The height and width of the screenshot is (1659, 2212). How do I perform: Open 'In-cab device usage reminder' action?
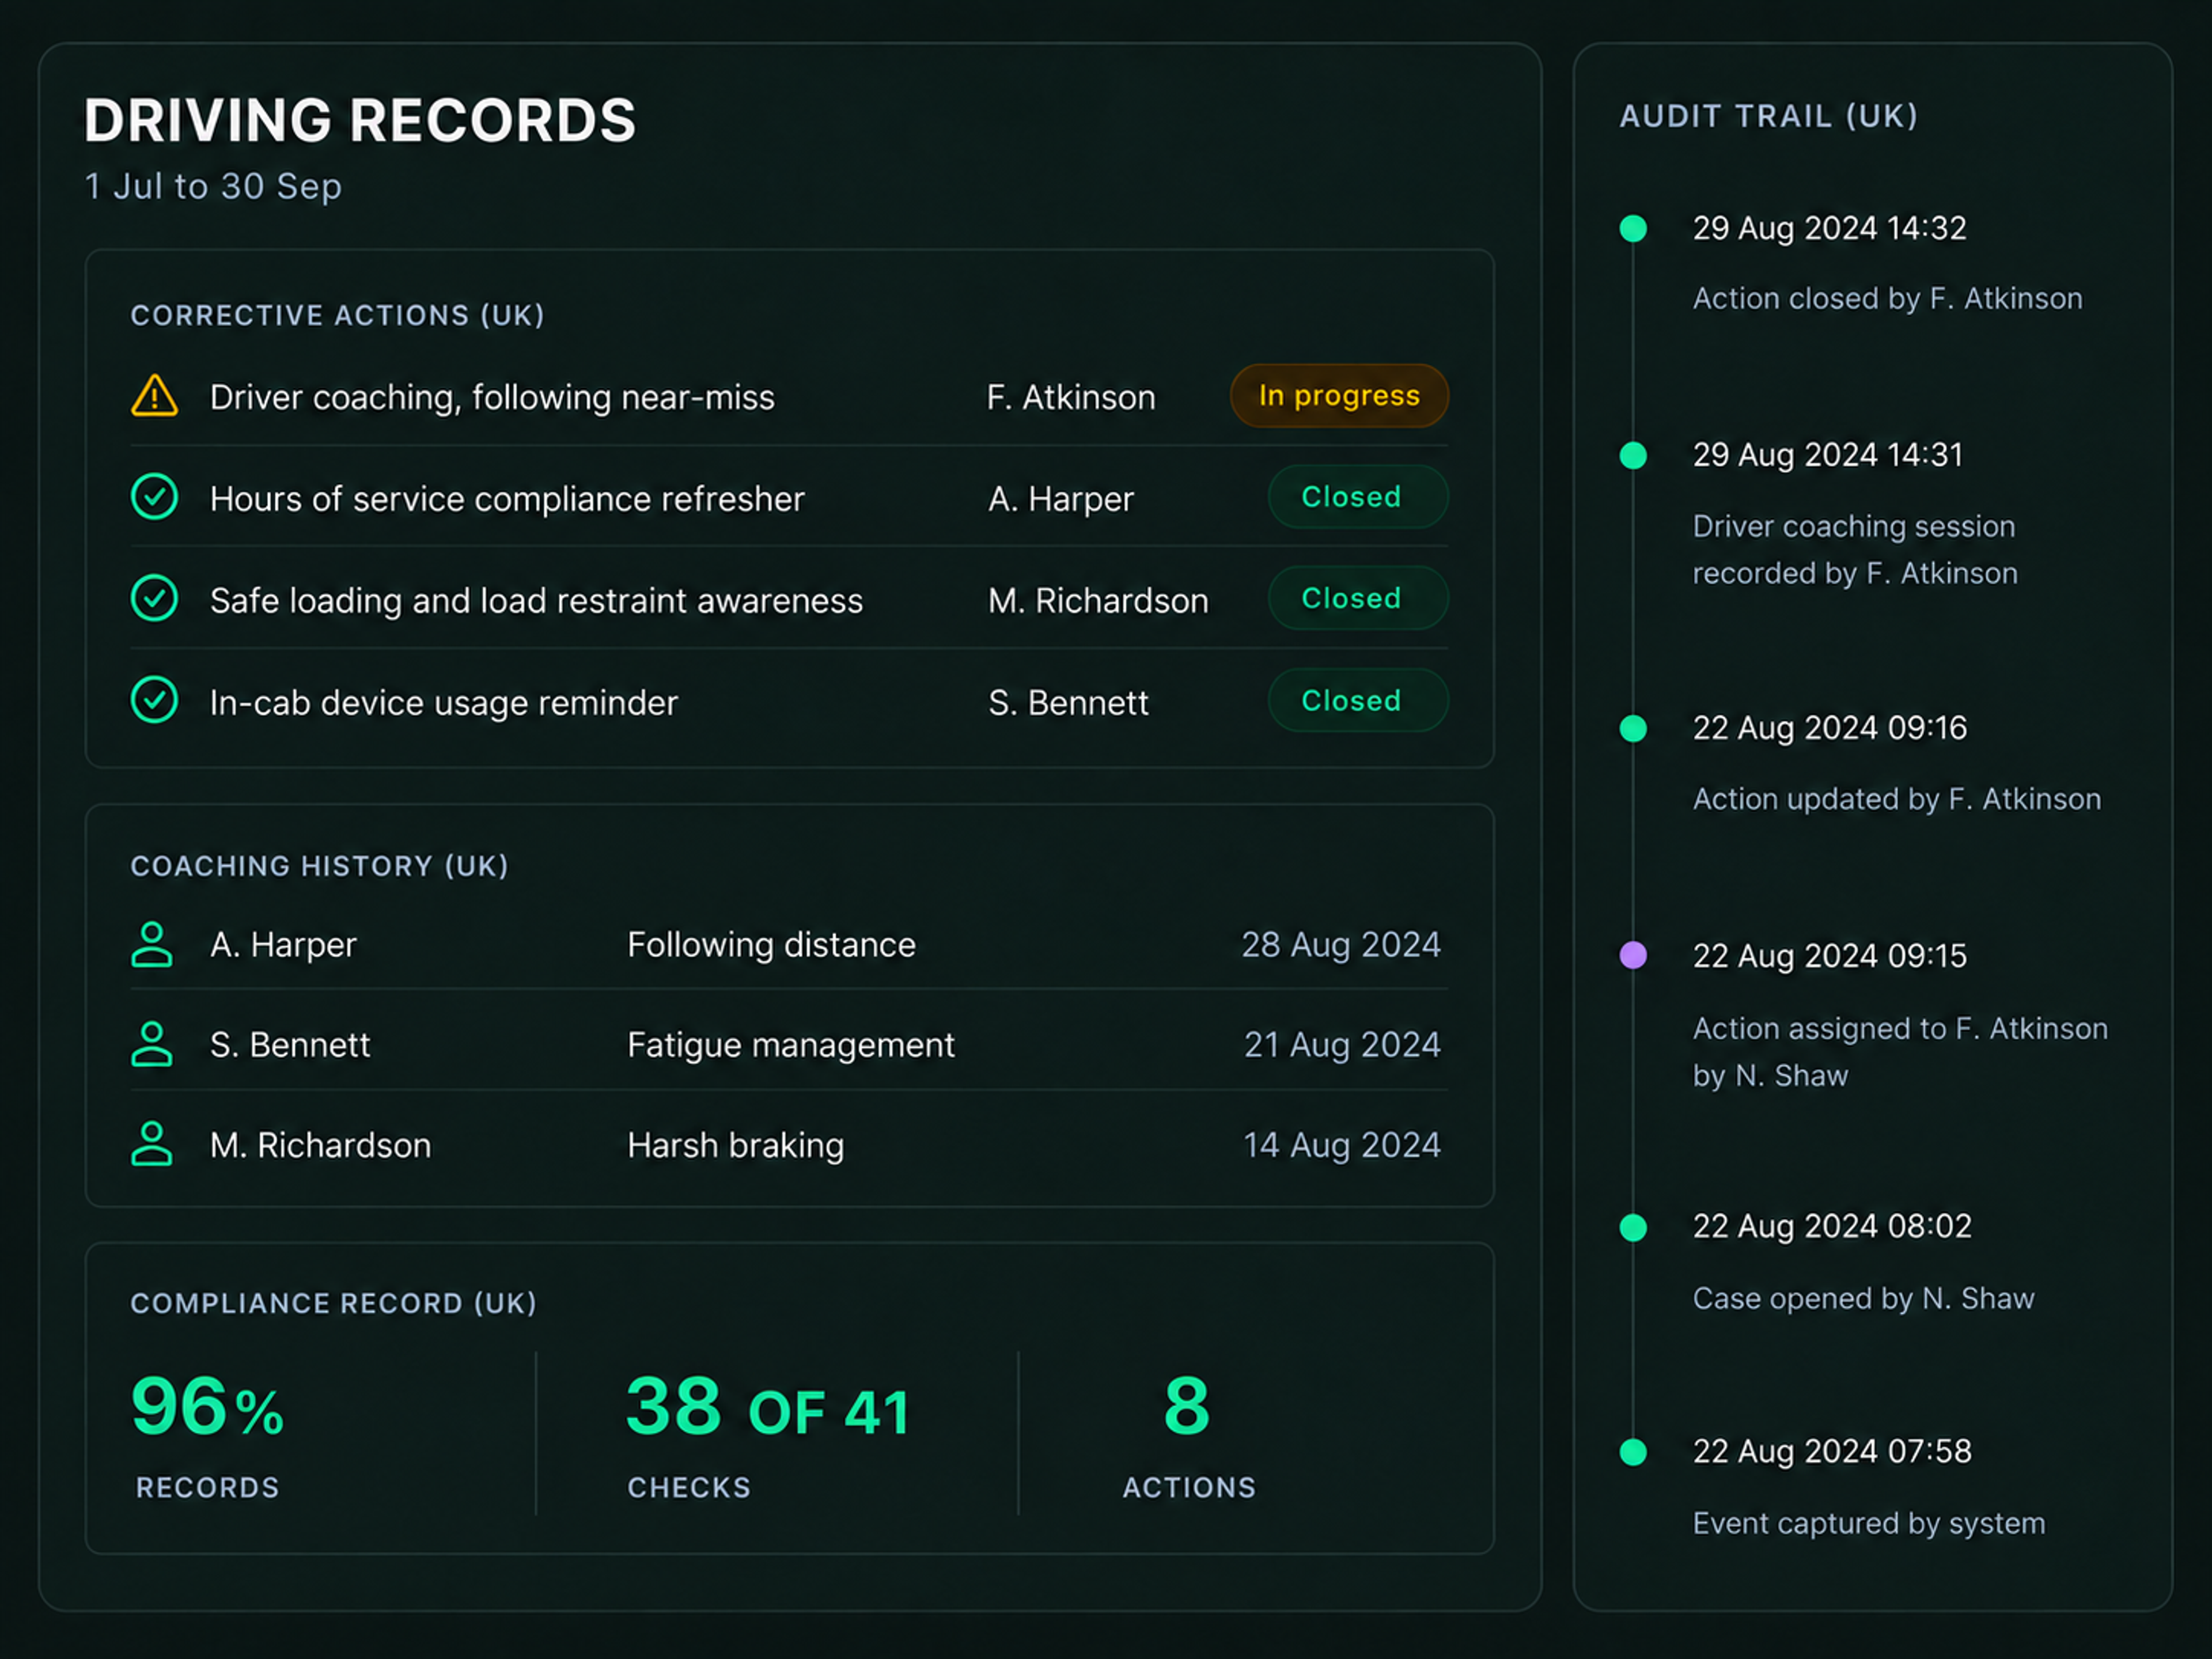[444, 703]
